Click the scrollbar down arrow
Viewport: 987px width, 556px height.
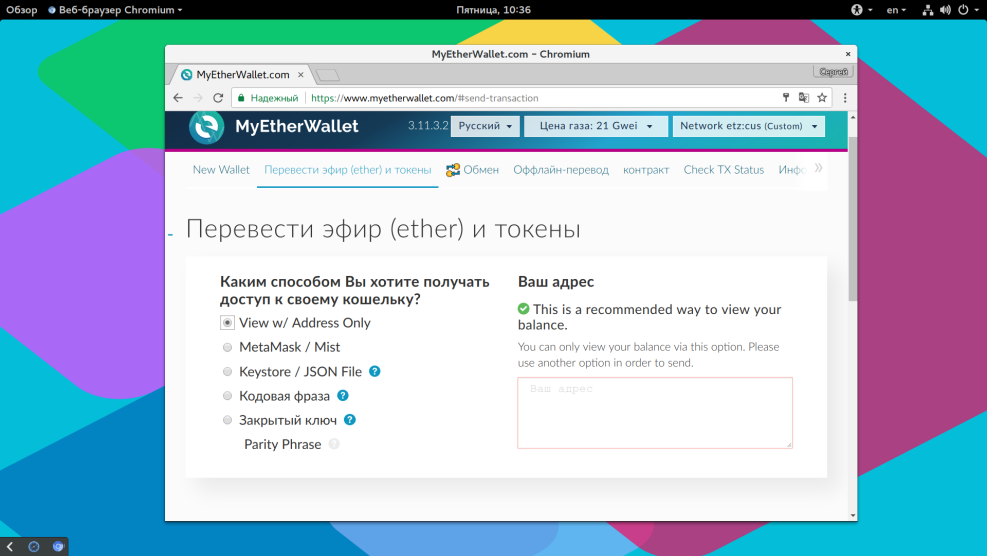pos(853,515)
